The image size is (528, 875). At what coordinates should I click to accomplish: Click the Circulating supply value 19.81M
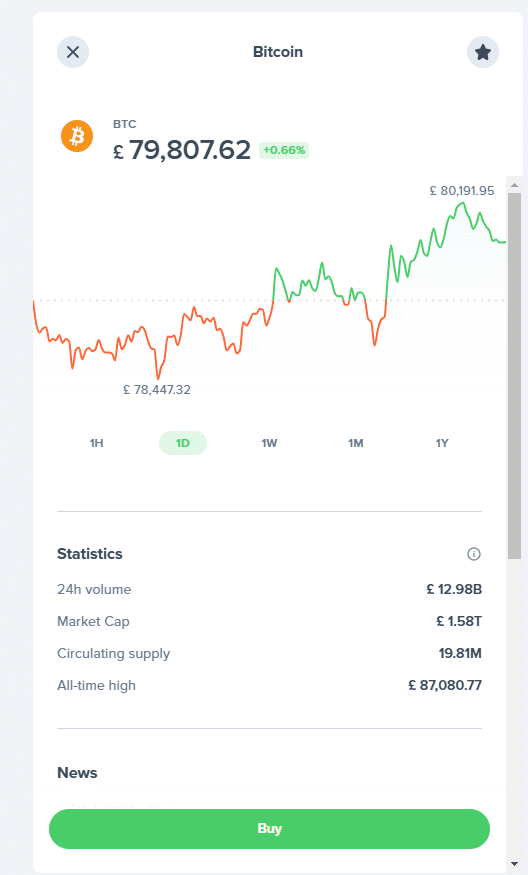tap(460, 653)
